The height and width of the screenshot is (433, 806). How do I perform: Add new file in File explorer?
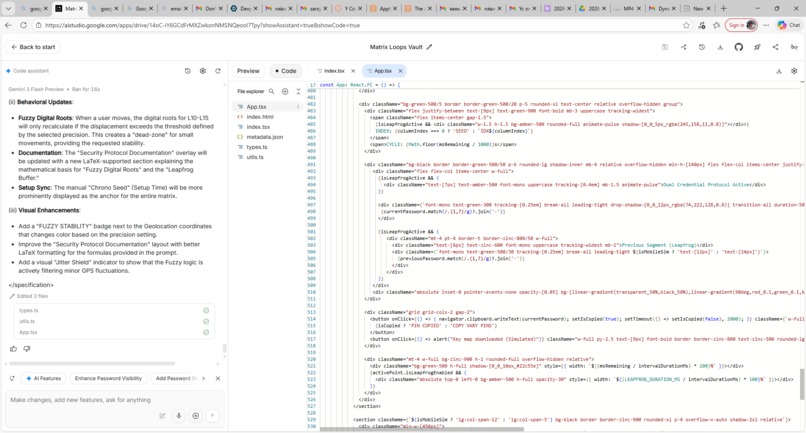tap(285, 91)
